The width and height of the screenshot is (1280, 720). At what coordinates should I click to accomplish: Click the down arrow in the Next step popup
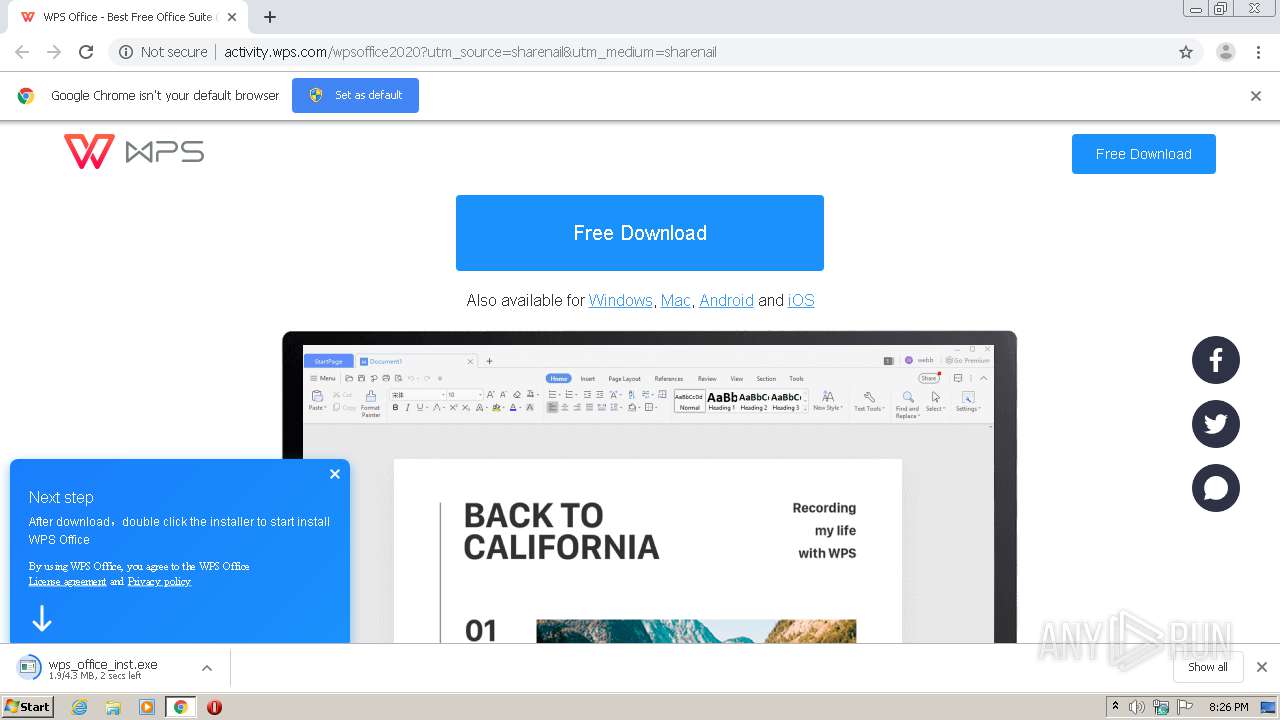(x=41, y=619)
